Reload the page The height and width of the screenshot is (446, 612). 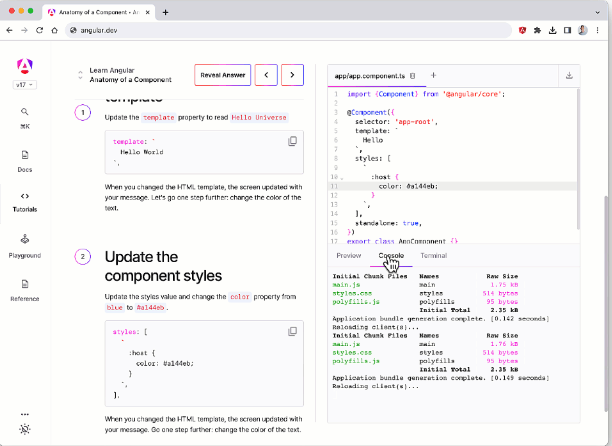coord(39,30)
